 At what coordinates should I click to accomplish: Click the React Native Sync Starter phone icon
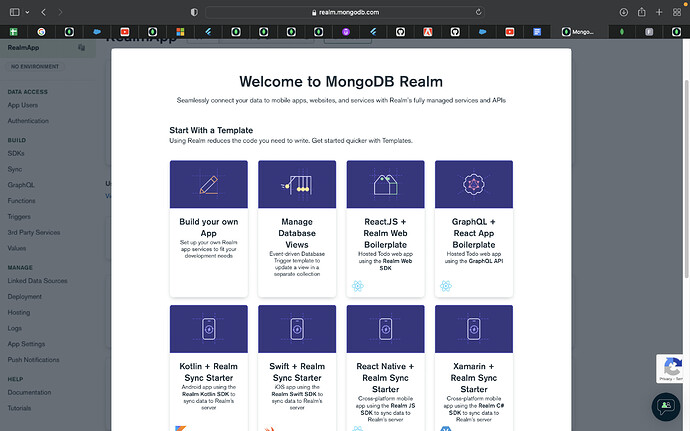(x=385, y=329)
